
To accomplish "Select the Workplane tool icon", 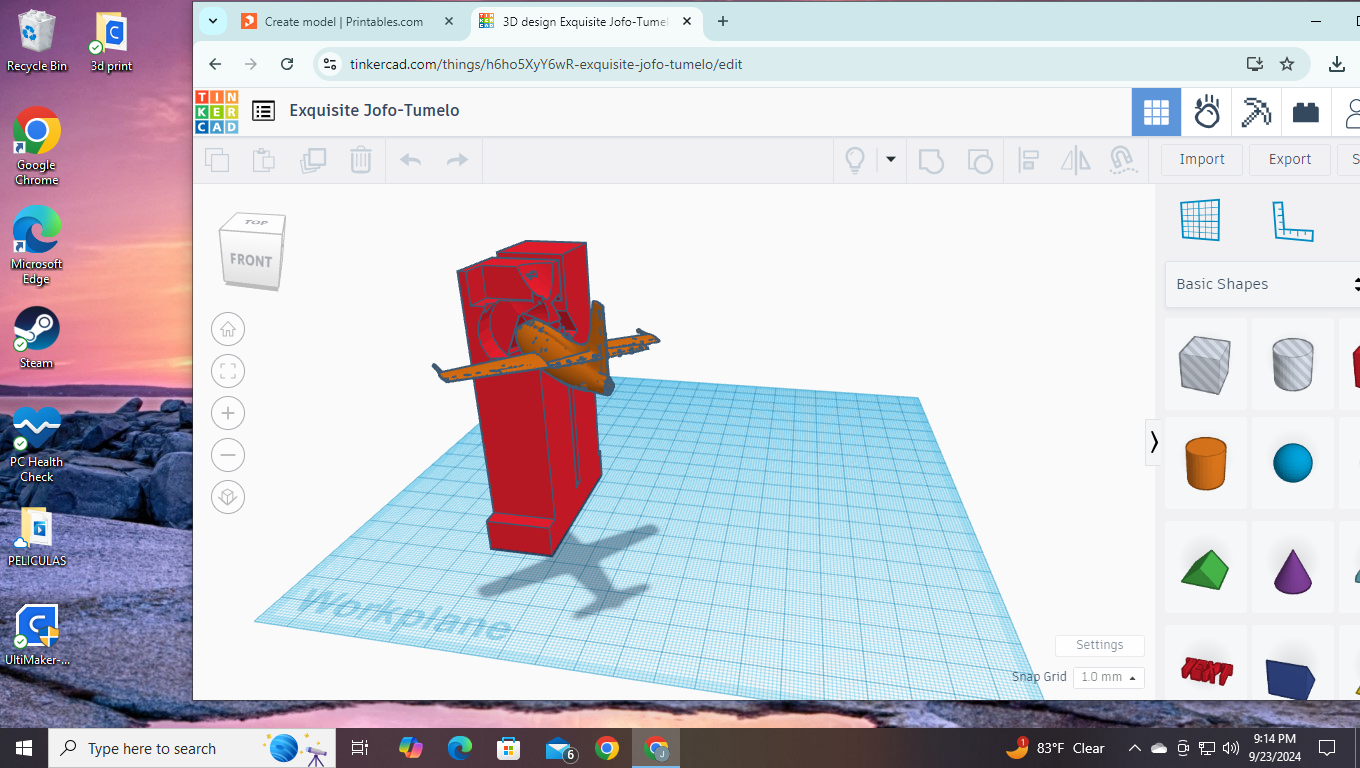I will pyautogui.click(x=1200, y=220).
